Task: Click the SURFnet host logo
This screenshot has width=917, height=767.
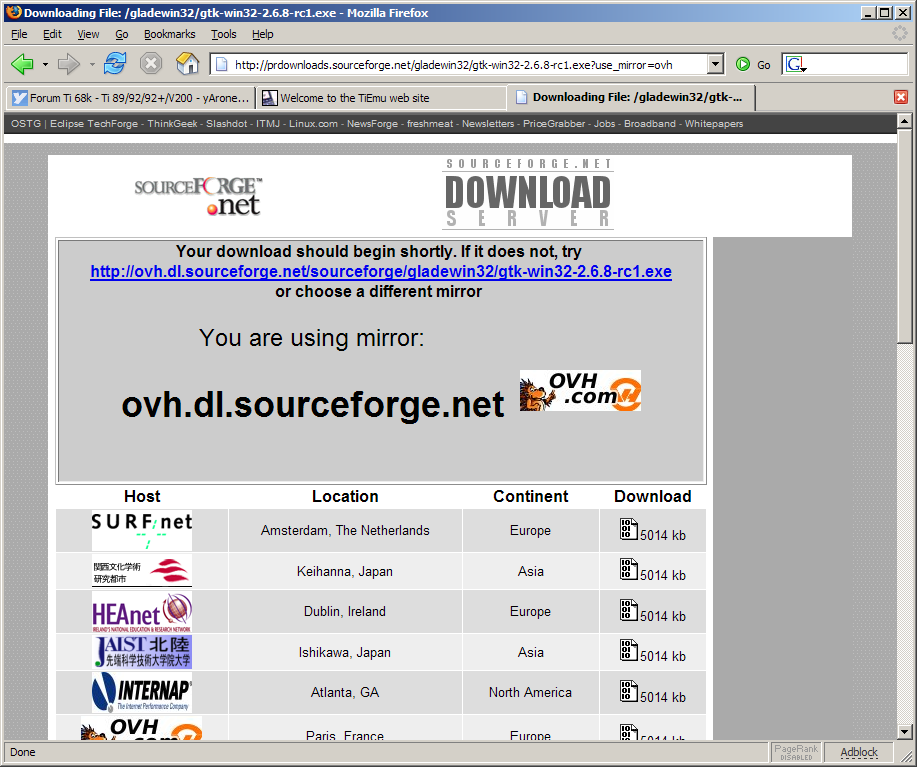Action: (142, 530)
